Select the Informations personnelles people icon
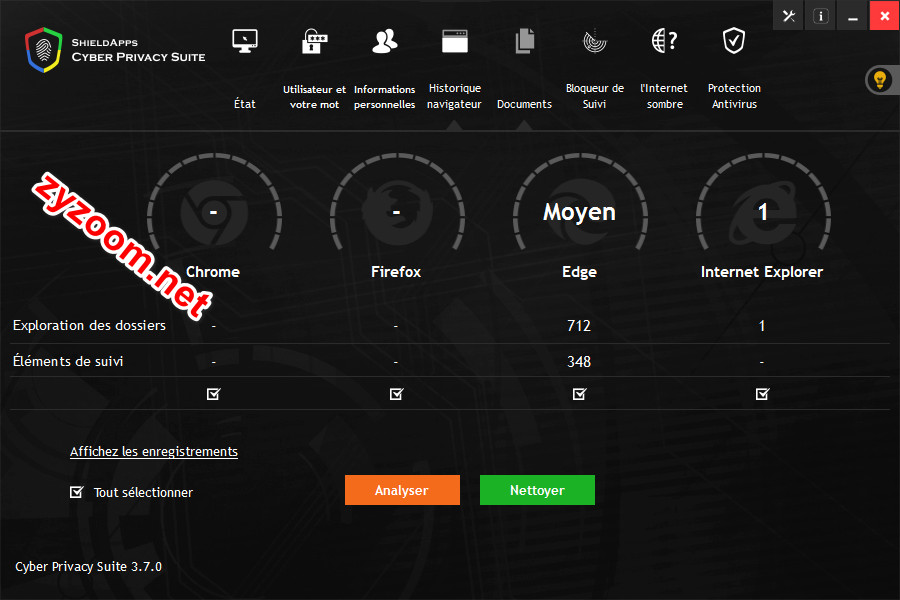 (x=385, y=41)
